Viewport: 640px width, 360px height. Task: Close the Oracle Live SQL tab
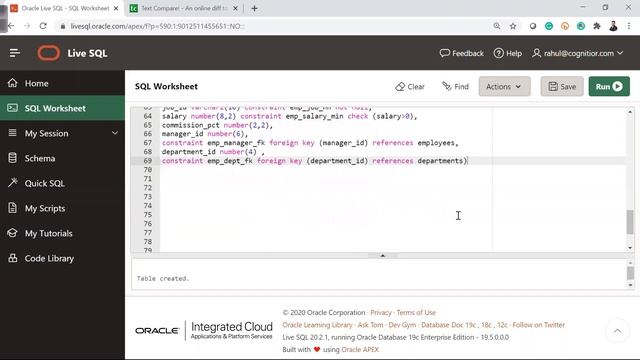click(116, 8)
